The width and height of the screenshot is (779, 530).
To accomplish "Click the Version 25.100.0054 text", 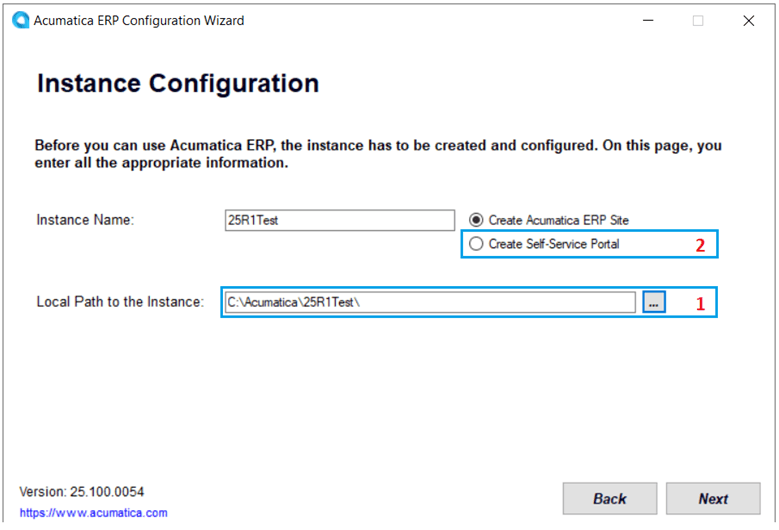I will click(x=81, y=492).
